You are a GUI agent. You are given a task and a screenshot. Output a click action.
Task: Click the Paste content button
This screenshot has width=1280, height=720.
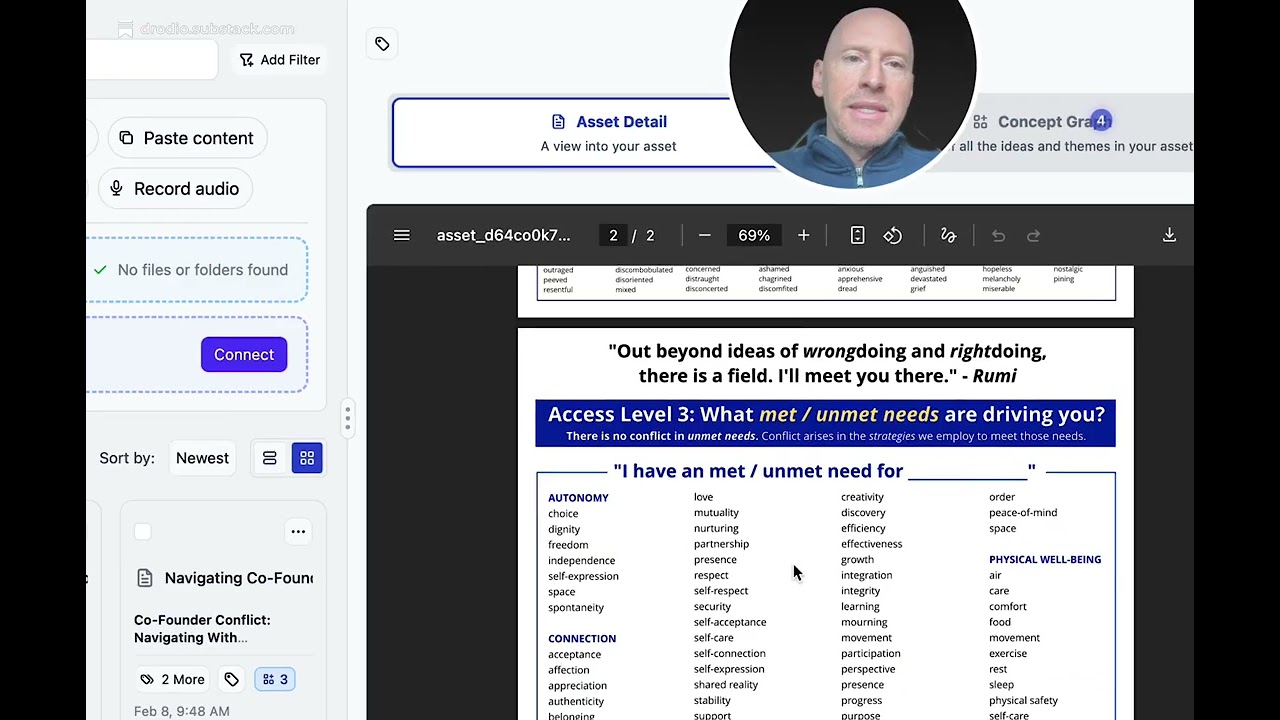click(x=187, y=138)
